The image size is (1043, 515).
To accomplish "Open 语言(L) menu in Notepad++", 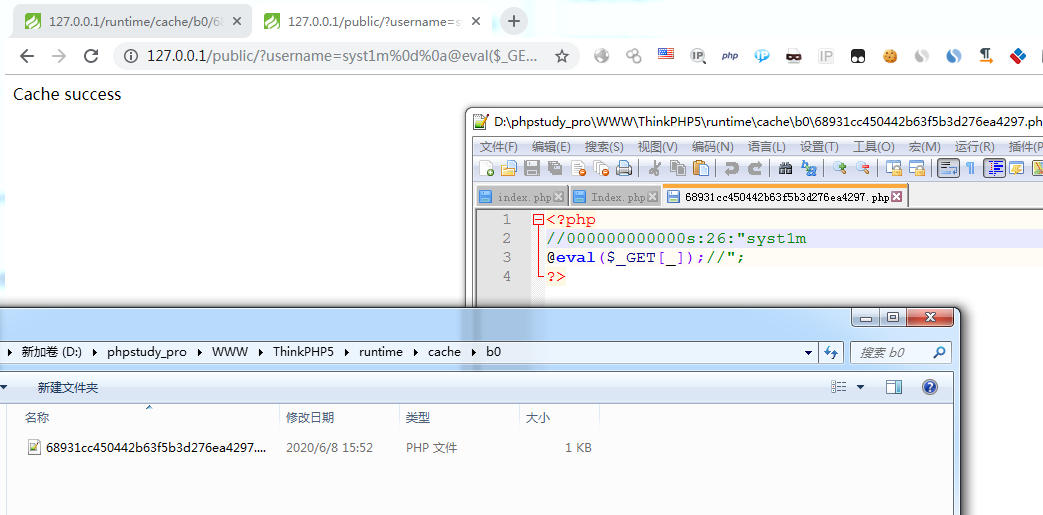I will (767, 146).
